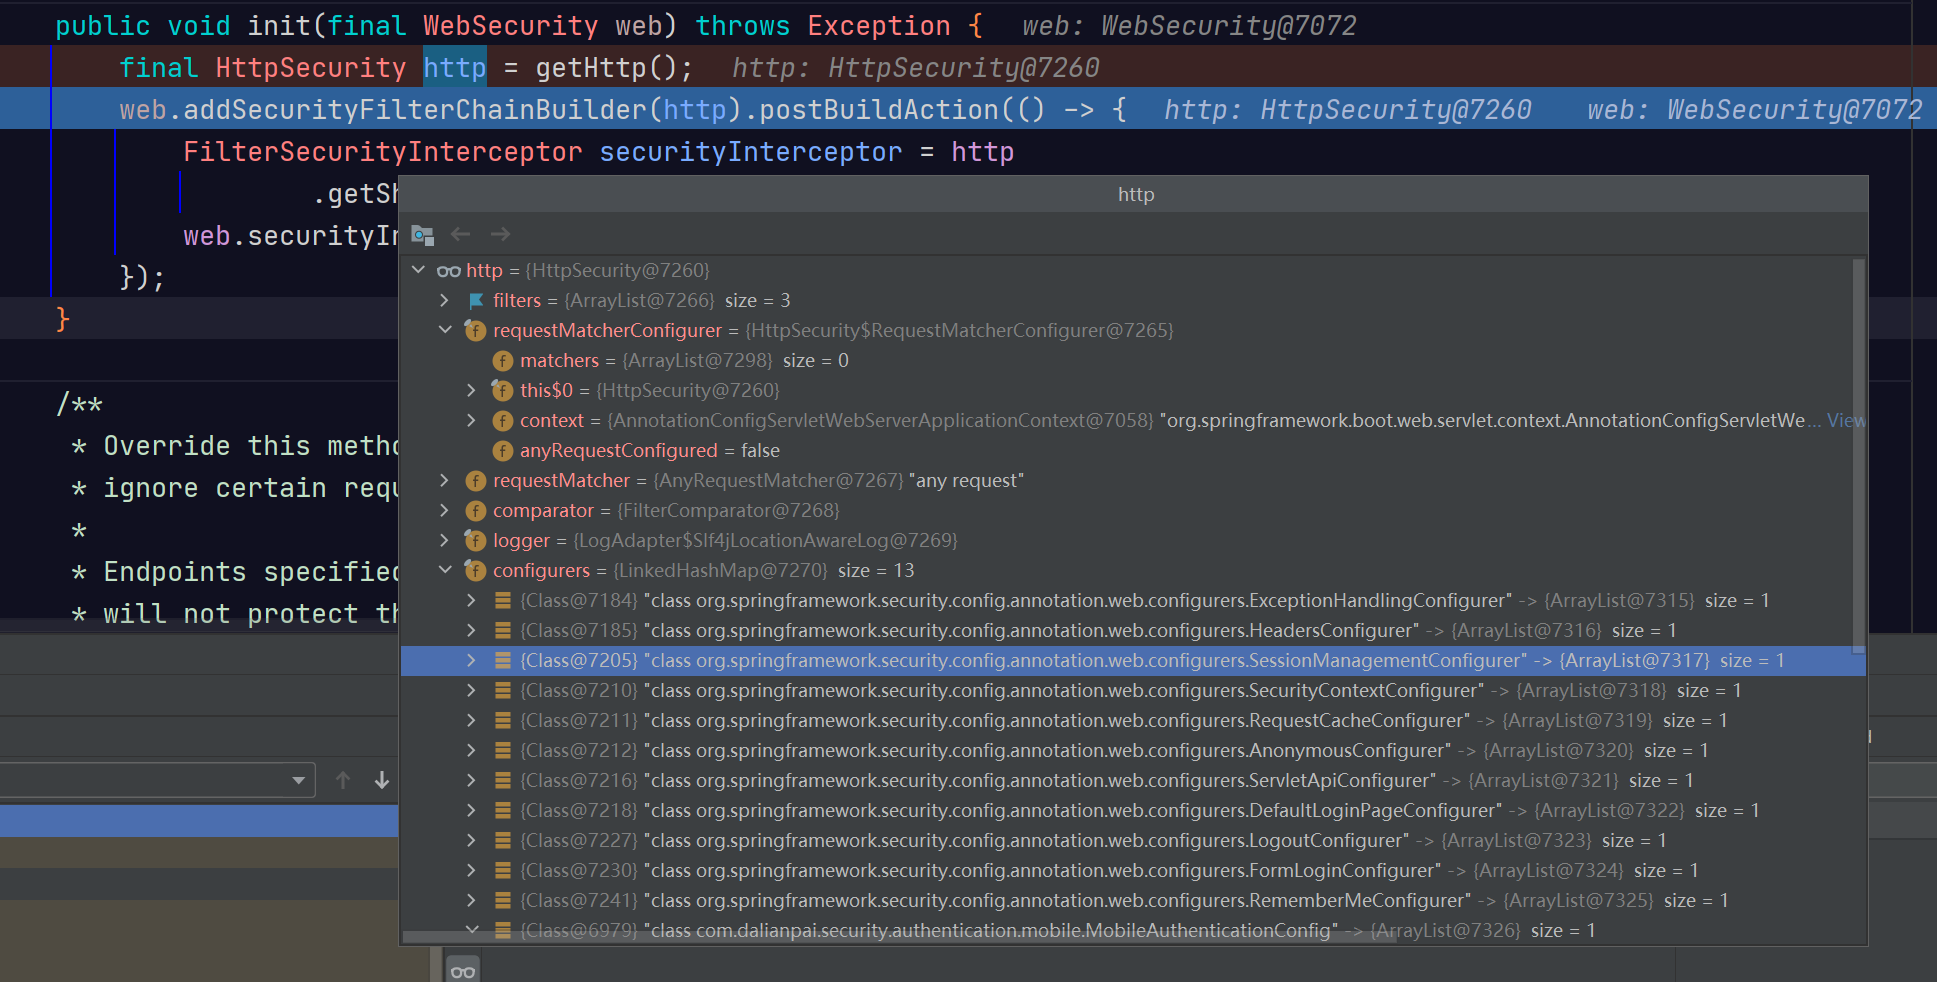Expand the LogoutConfigurer entry
The image size is (1937, 982).
[x=472, y=840]
